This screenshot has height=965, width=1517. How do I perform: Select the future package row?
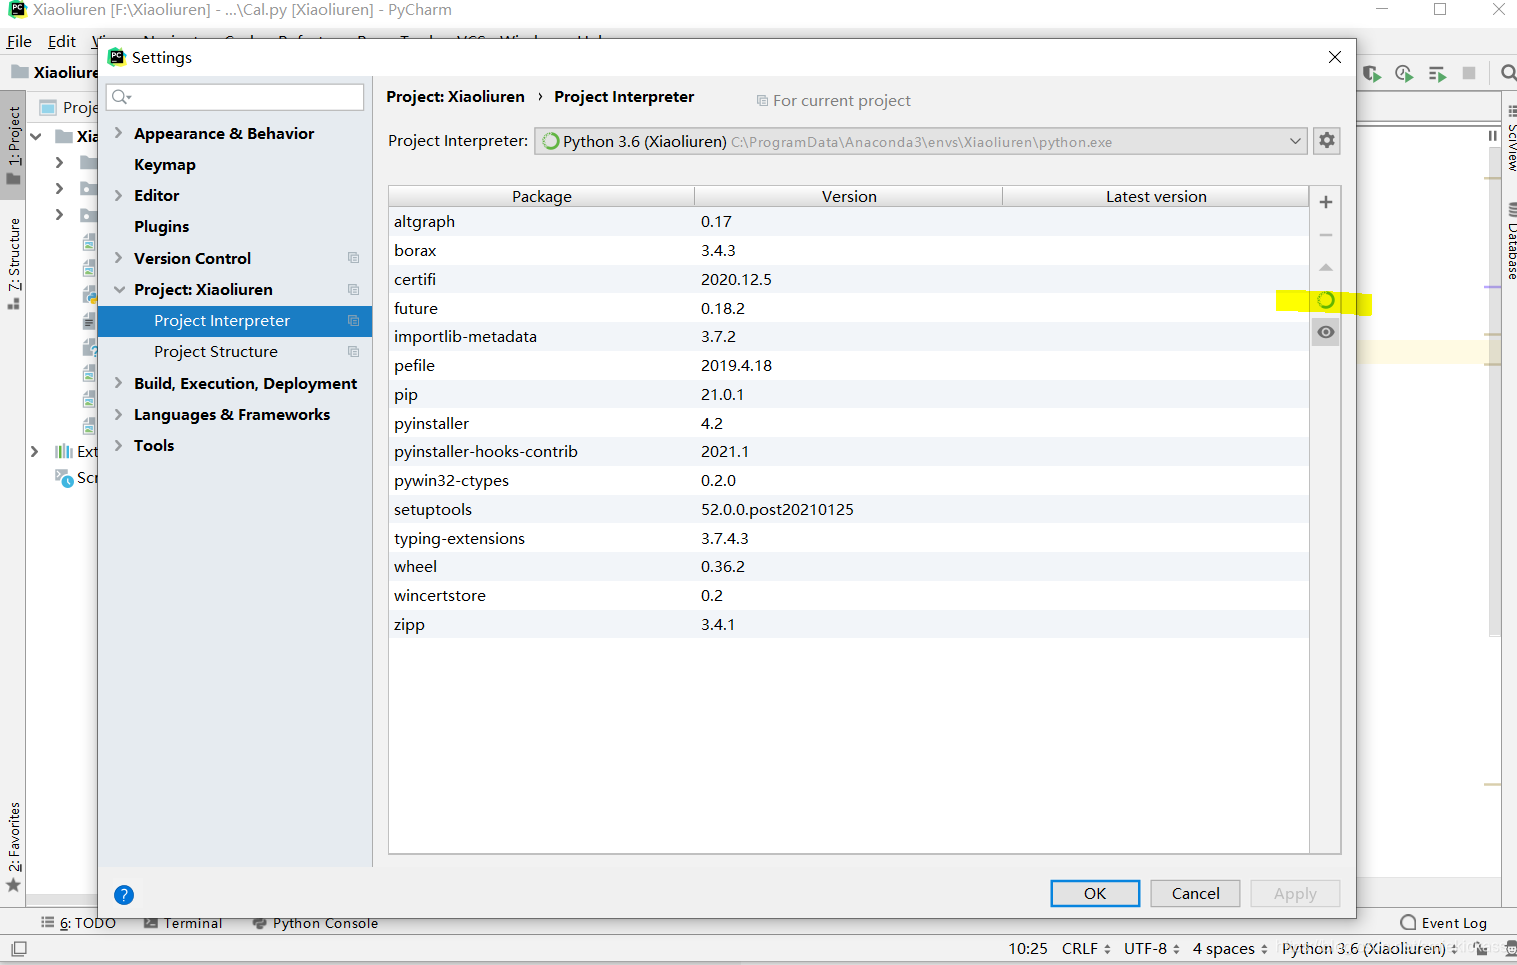pos(849,309)
